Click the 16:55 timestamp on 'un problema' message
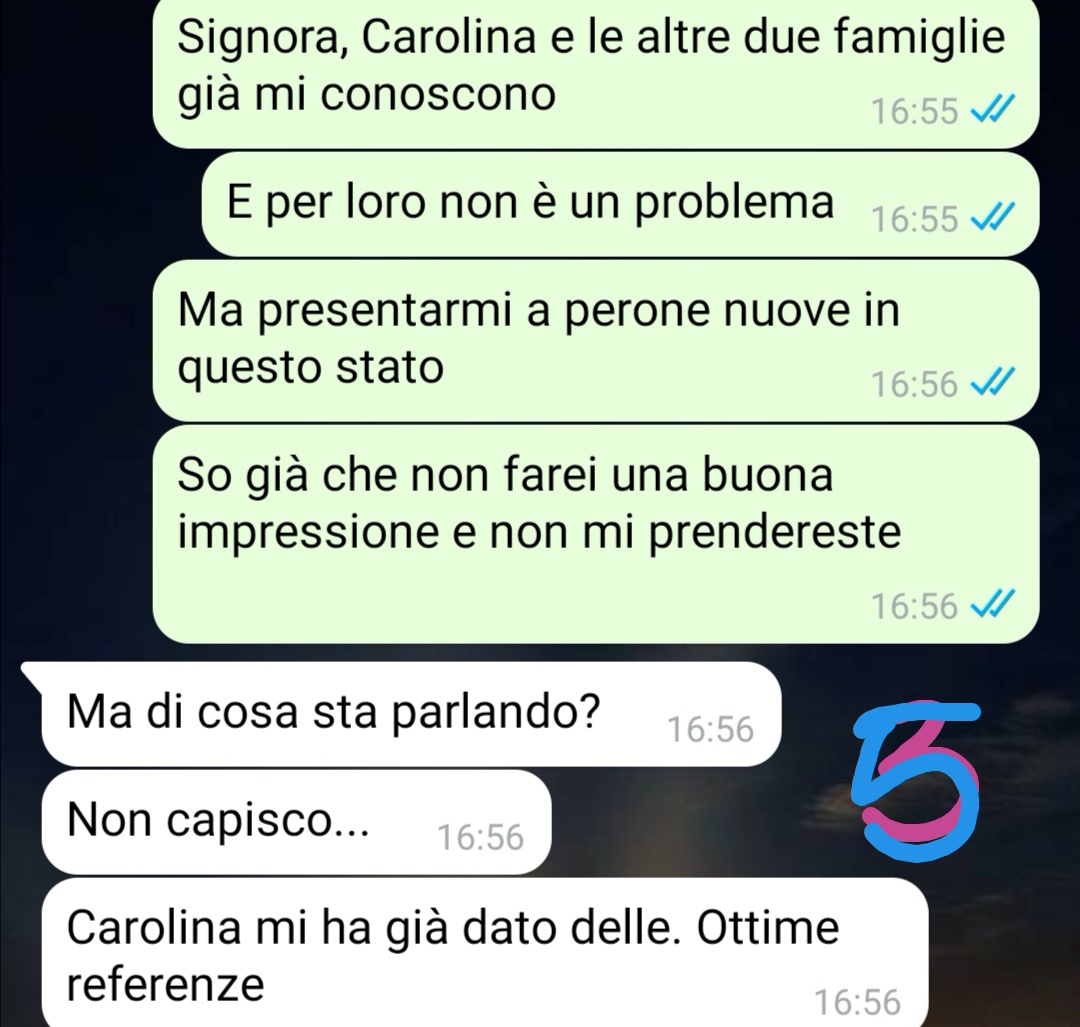Image resolution: width=1080 pixels, height=1027 pixels. (x=914, y=219)
